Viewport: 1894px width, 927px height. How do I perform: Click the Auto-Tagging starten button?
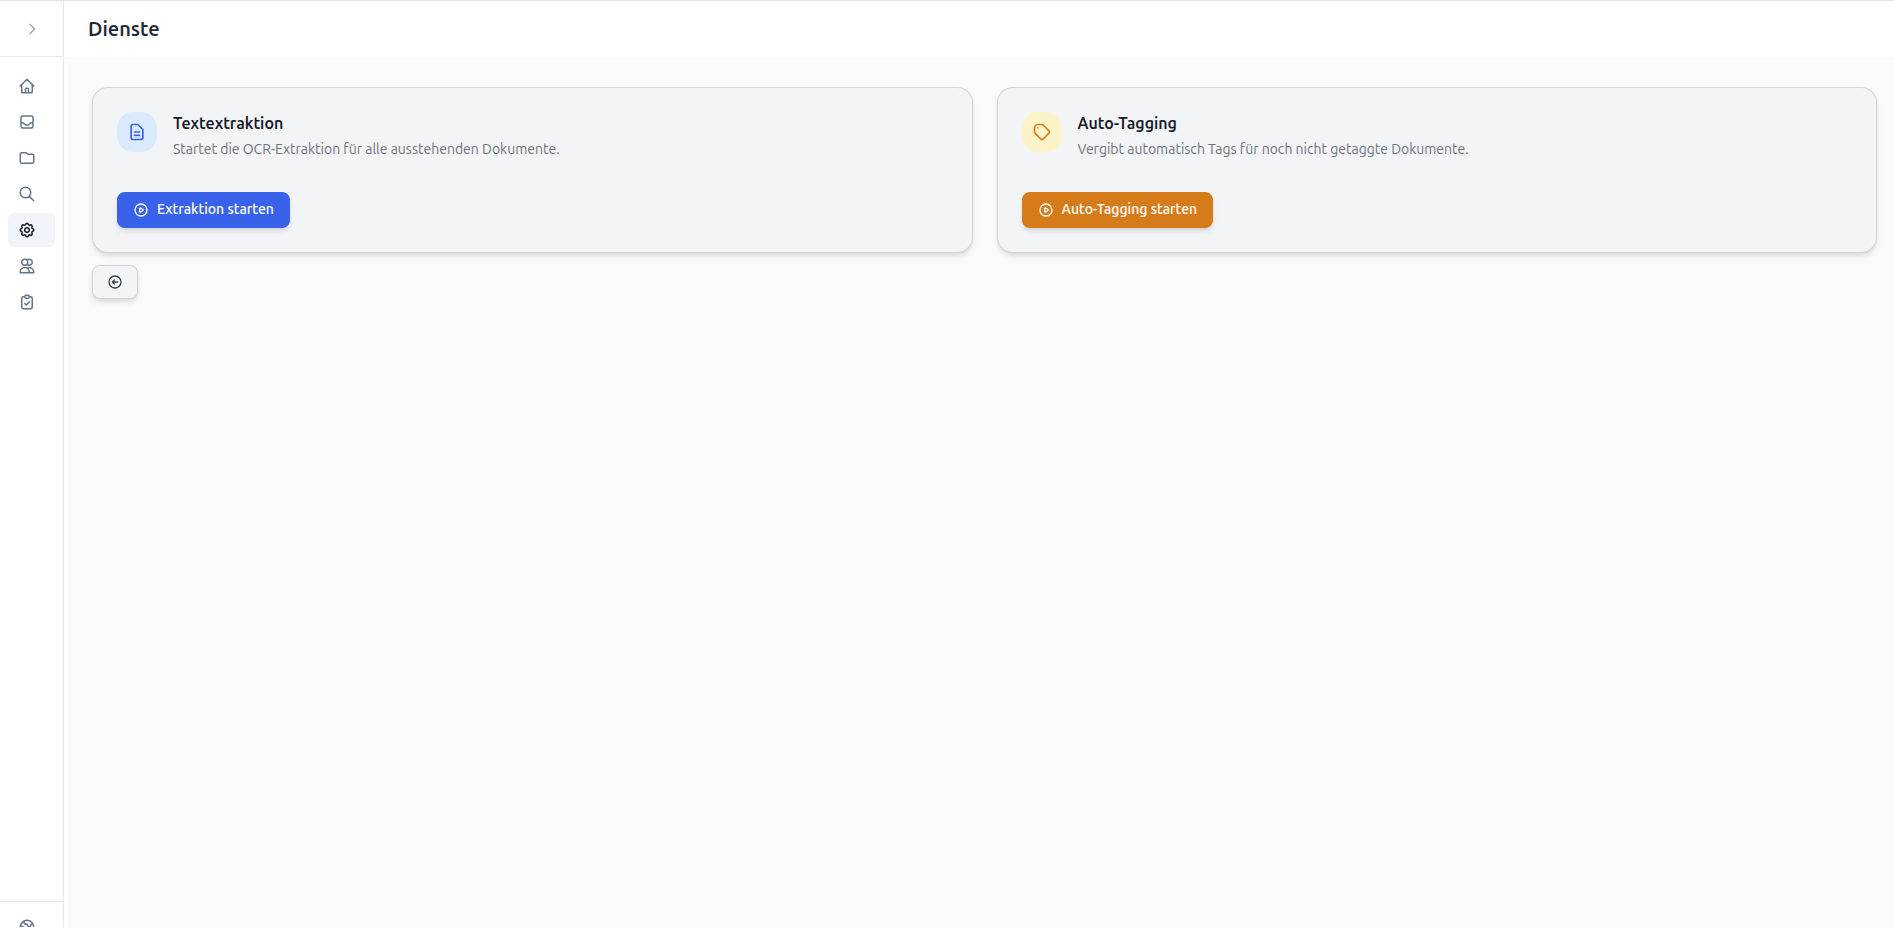1117,210
